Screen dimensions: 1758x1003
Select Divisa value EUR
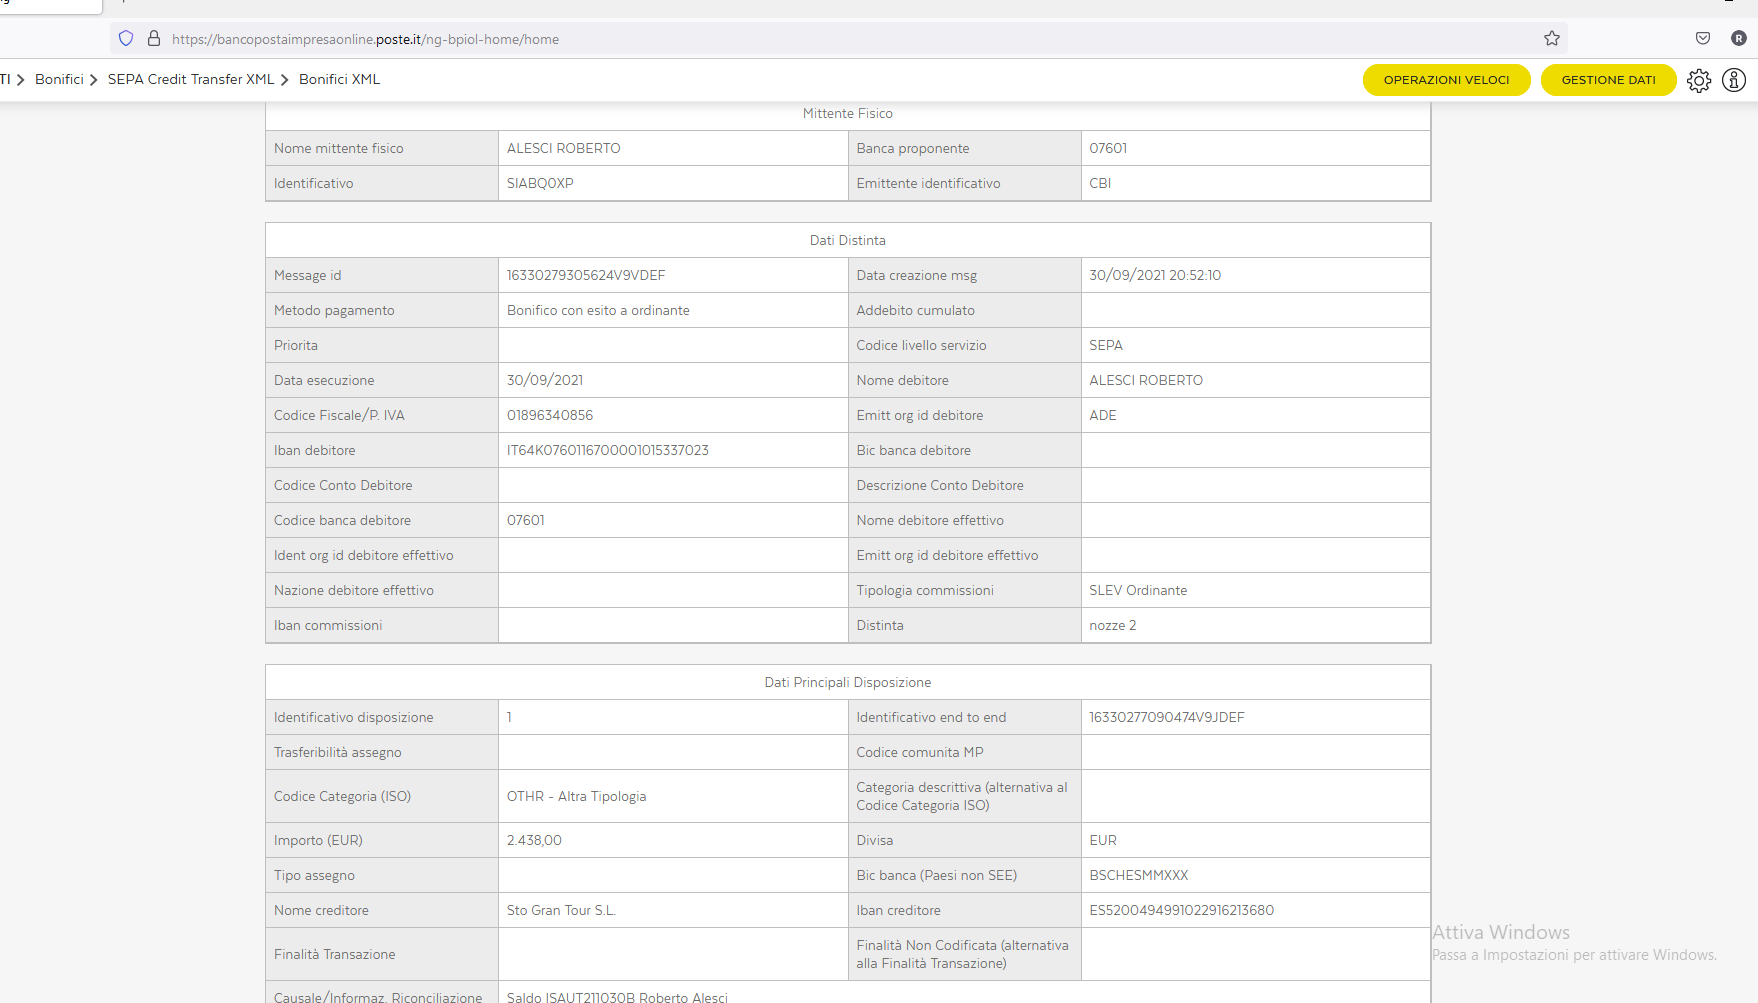coord(1103,841)
